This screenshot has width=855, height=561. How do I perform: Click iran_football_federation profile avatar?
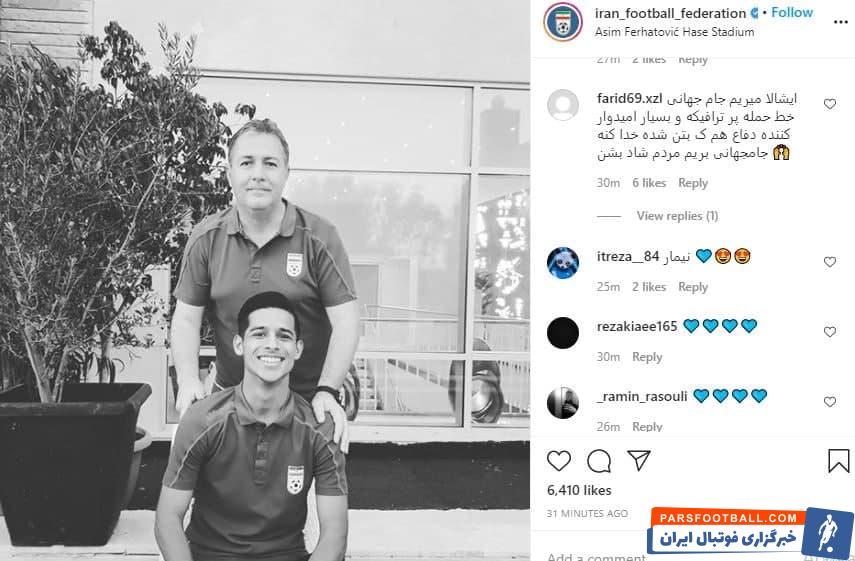point(563,22)
